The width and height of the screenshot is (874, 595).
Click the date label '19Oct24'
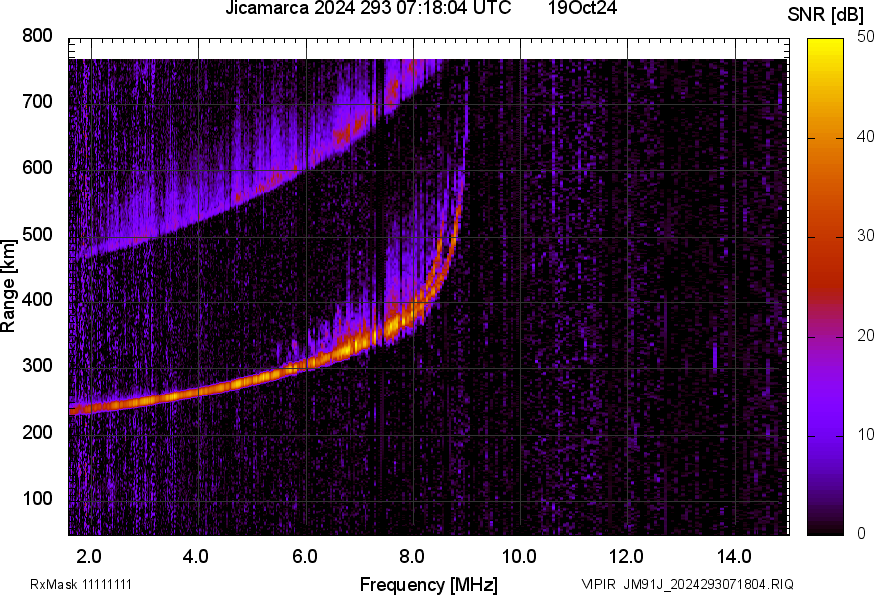(x=582, y=8)
